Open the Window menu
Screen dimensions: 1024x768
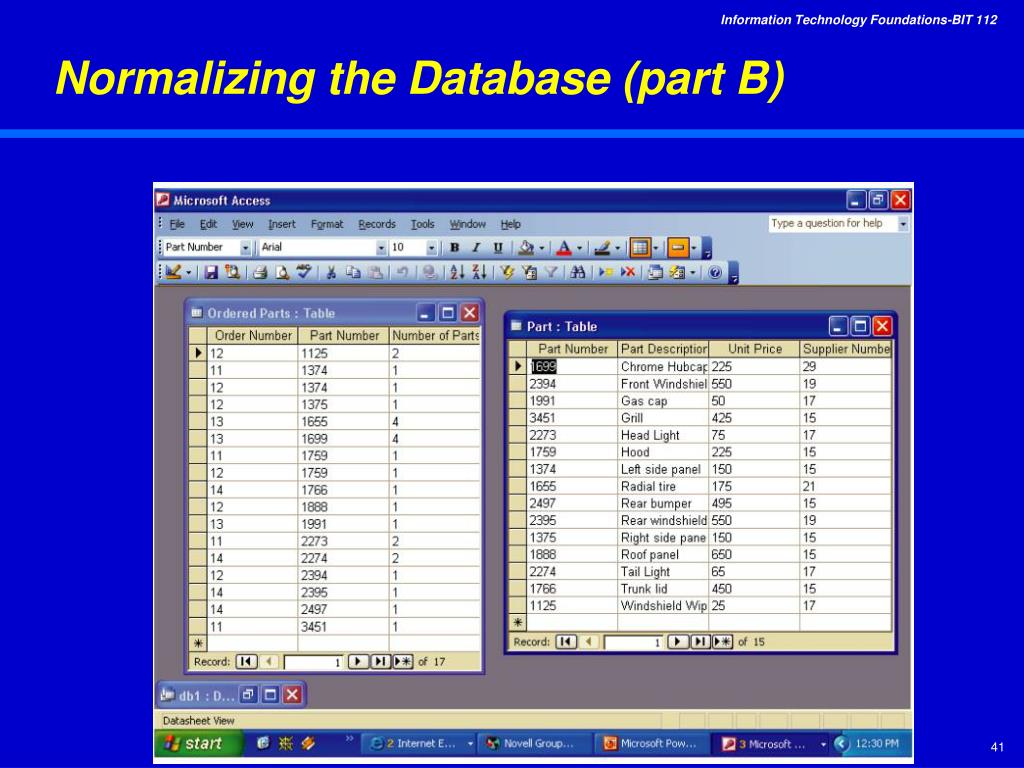point(468,224)
